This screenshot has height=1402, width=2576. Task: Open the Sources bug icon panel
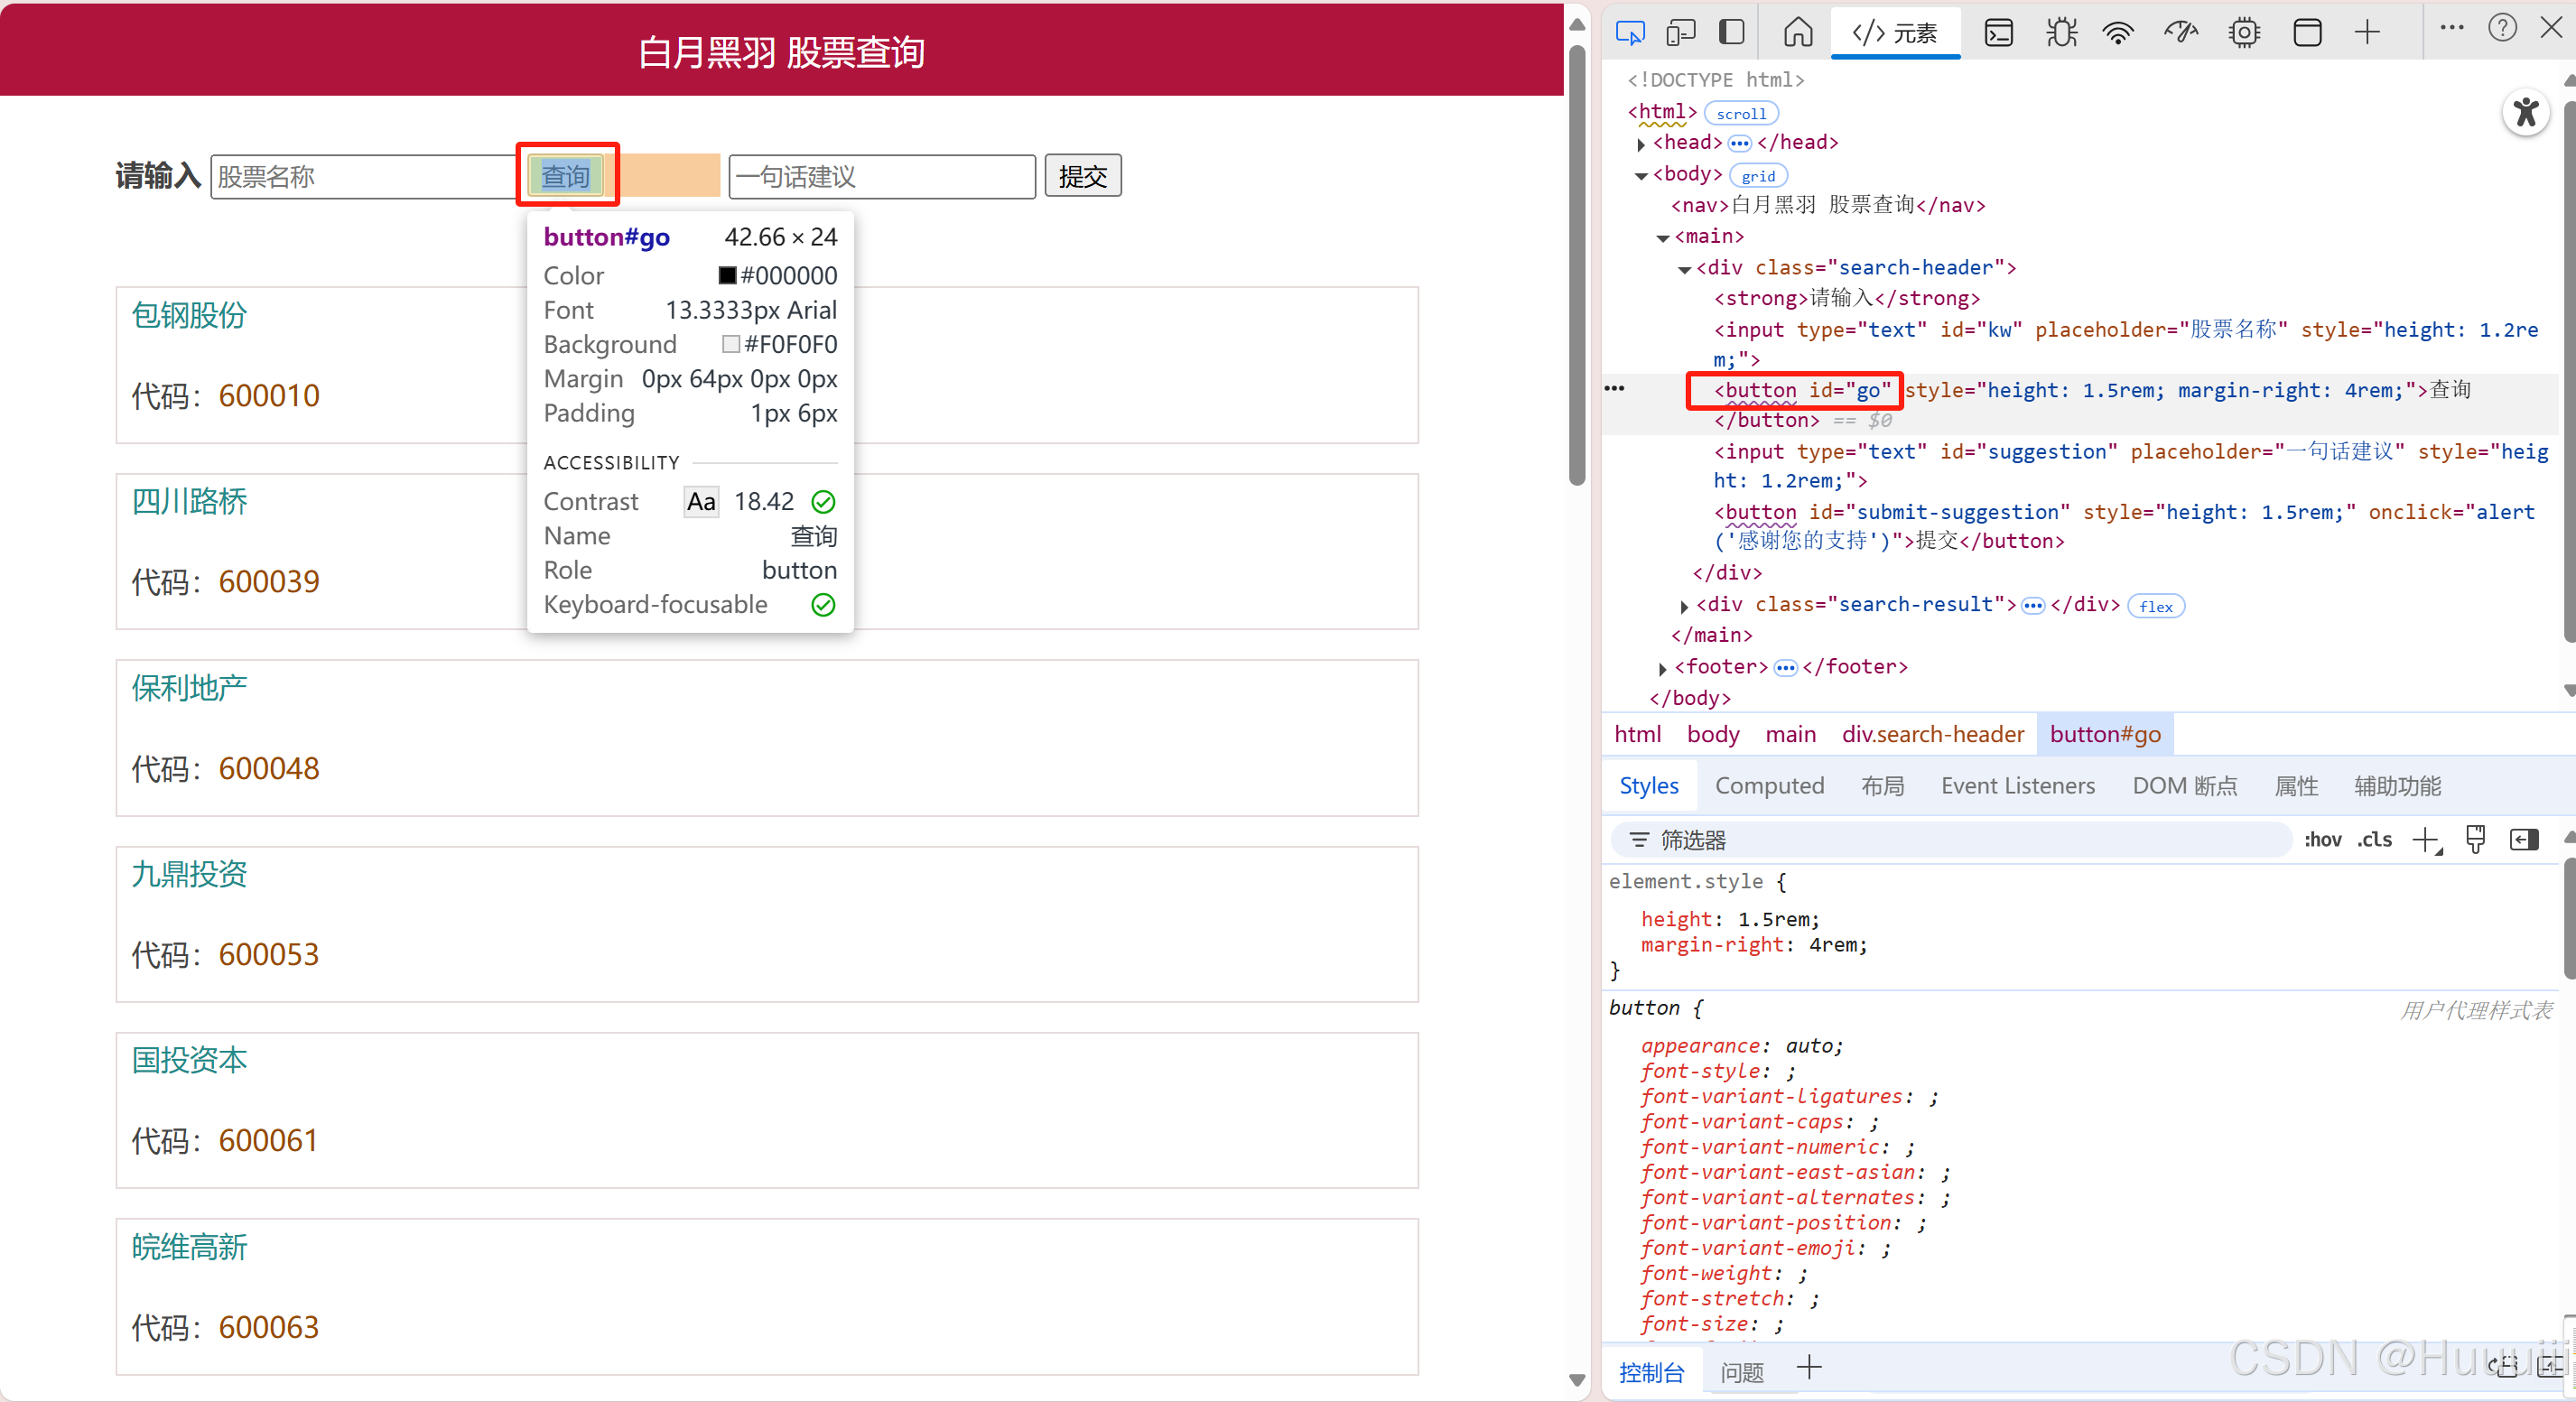click(2060, 33)
